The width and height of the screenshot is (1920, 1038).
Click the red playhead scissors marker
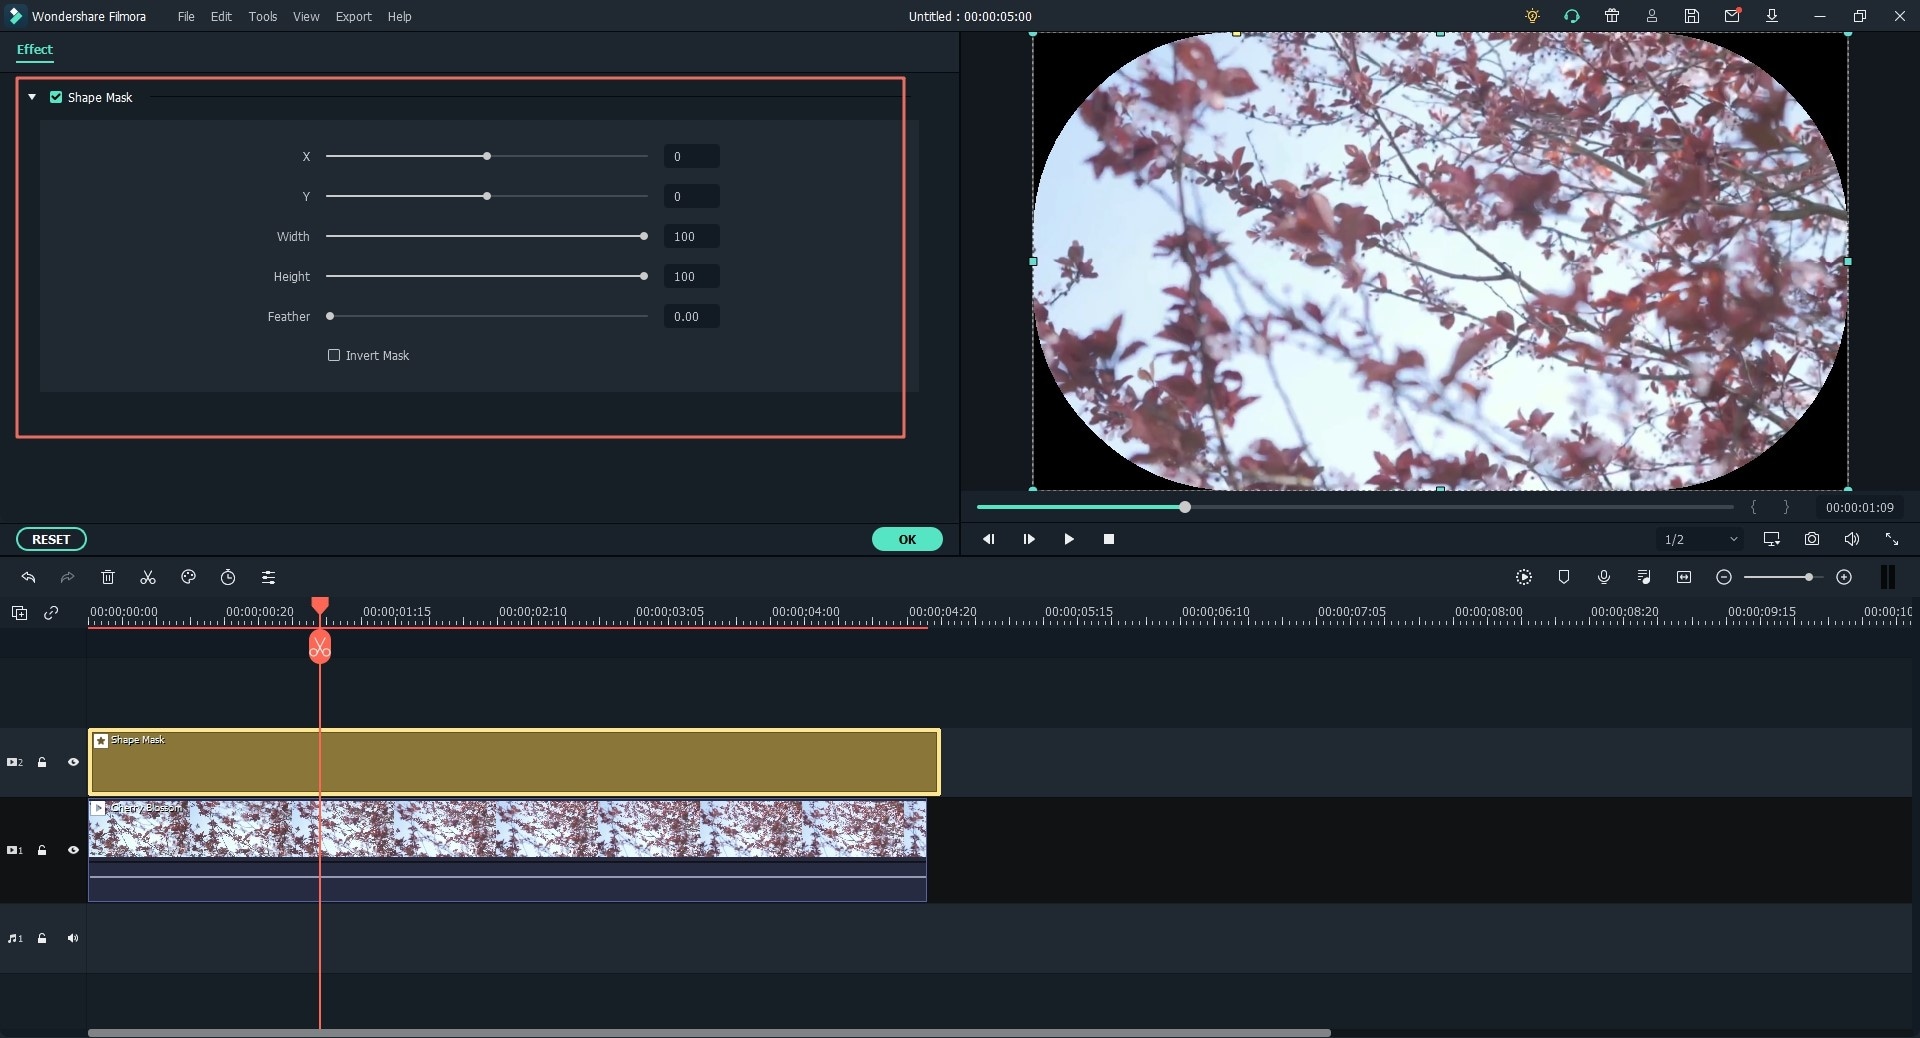[320, 648]
